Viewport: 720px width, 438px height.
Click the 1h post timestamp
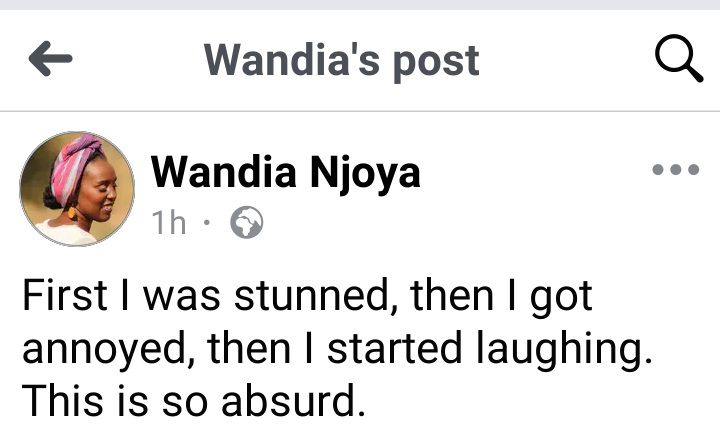169,224
